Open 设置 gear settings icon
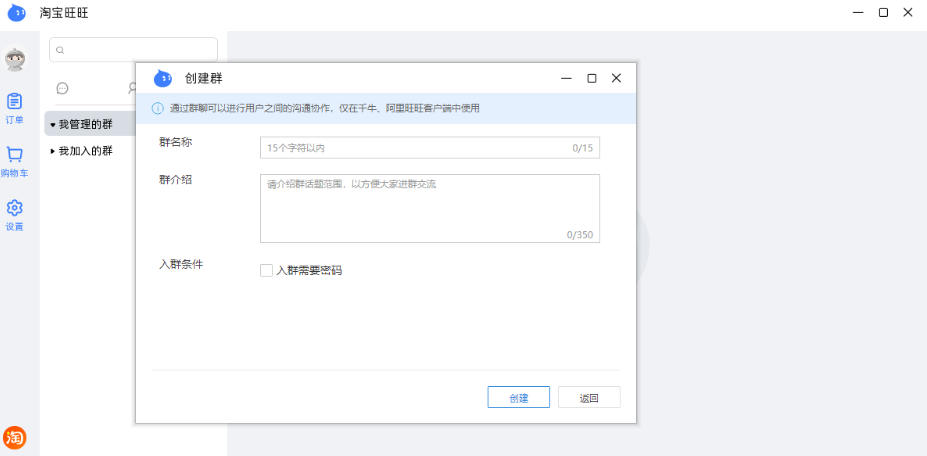This screenshot has width=927, height=456. click(x=14, y=215)
